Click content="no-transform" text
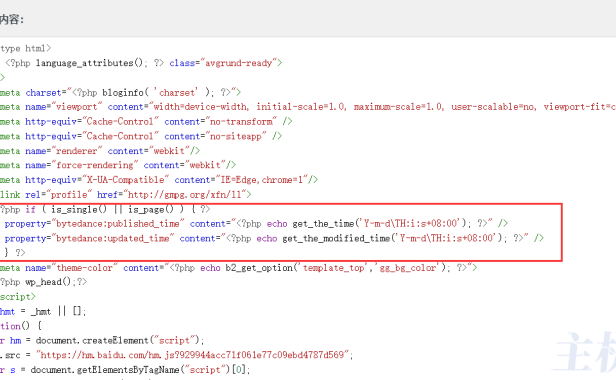The height and width of the screenshot is (380, 616). click(x=221, y=121)
